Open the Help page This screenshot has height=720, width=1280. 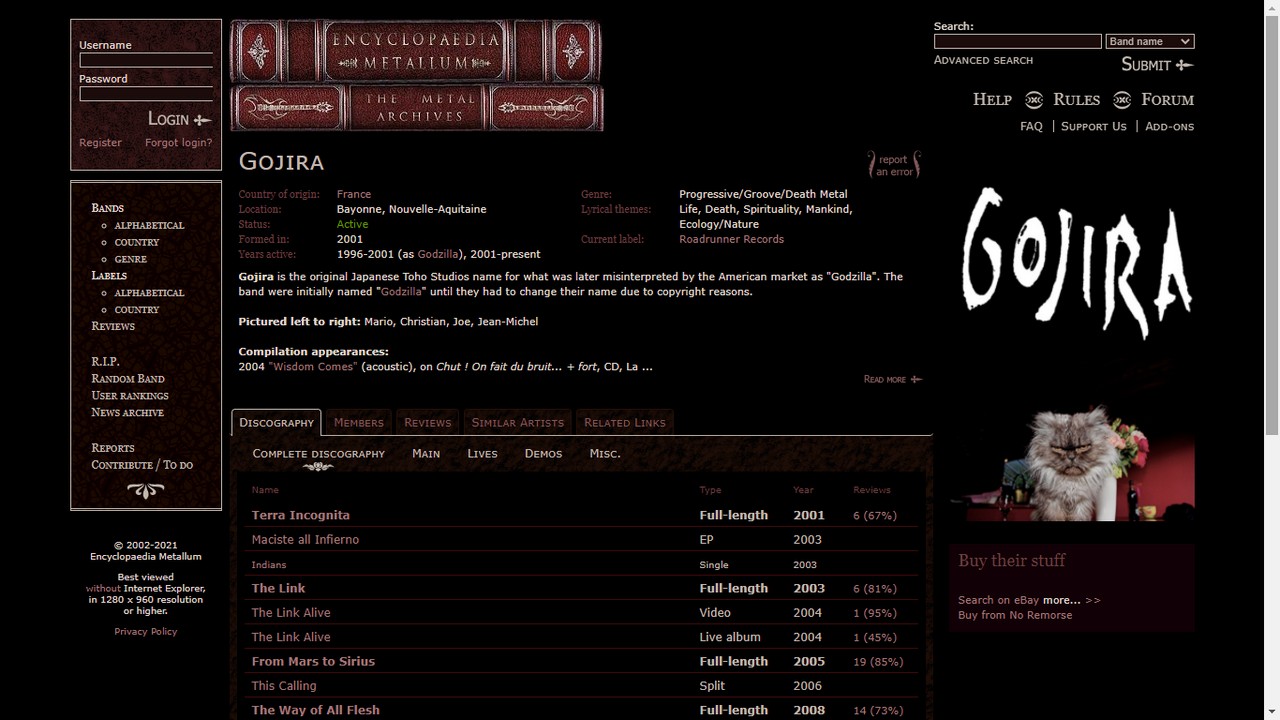[992, 100]
